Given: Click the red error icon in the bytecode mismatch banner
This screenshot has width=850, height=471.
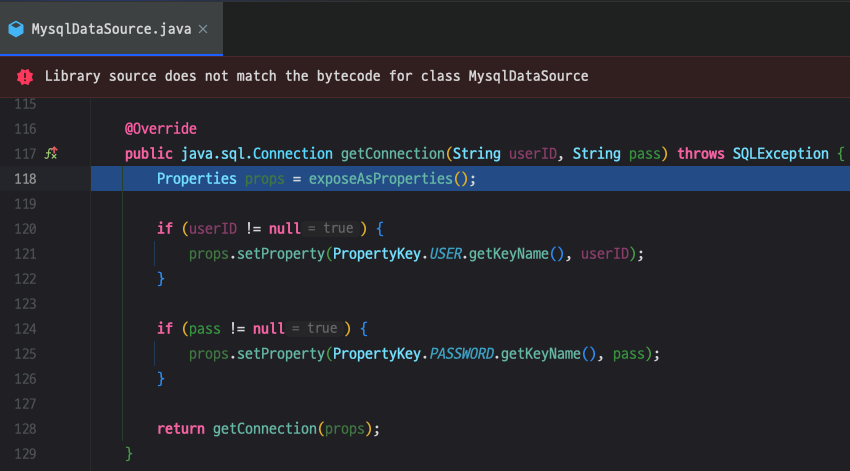Looking at the screenshot, I should point(25,76).
